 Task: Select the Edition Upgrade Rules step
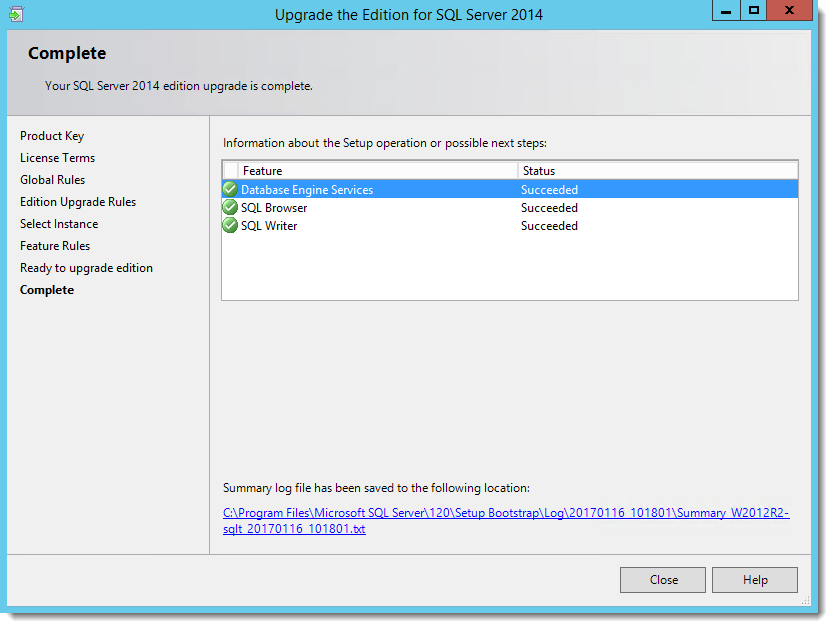click(x=78, y=202)
